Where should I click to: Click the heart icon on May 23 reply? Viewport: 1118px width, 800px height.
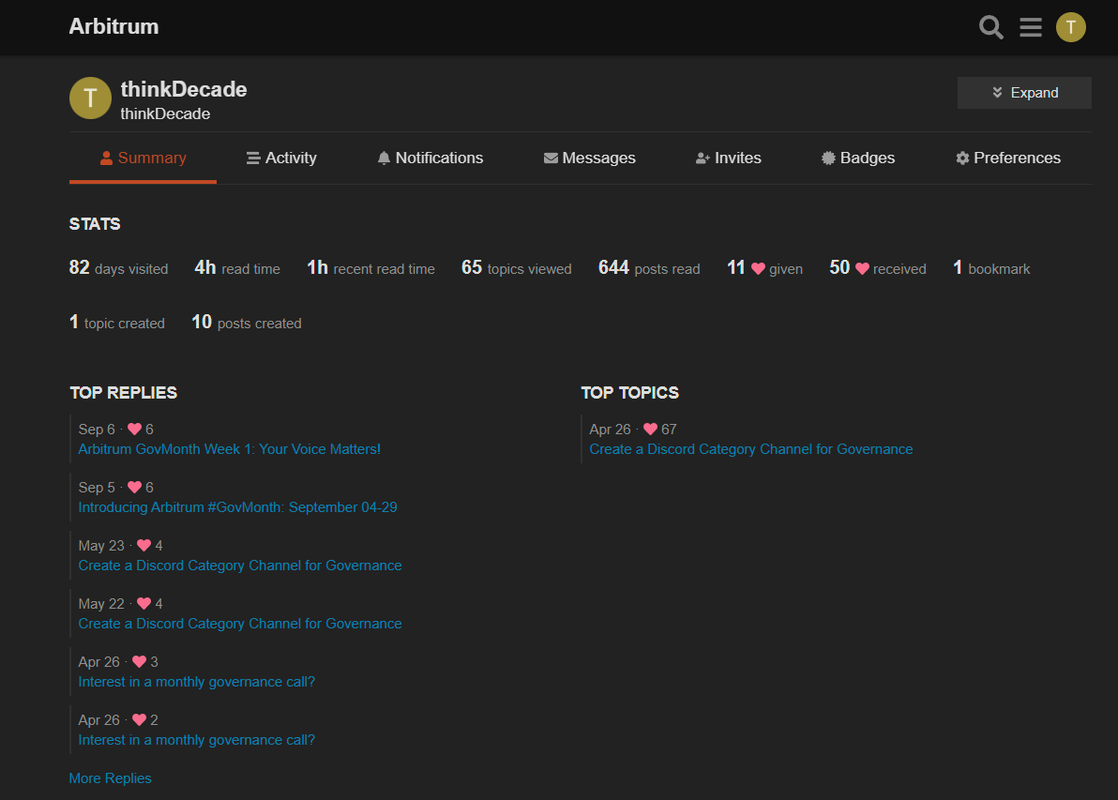143,545
